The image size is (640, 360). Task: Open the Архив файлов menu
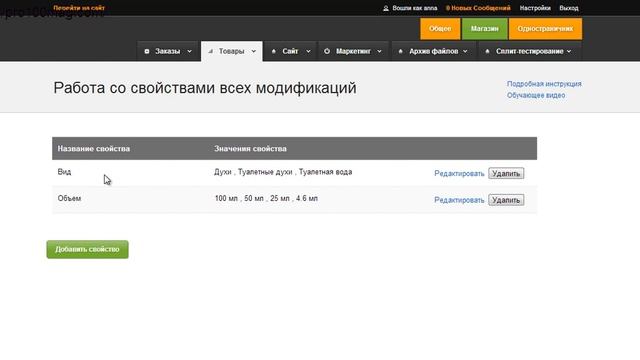(433, 51)
